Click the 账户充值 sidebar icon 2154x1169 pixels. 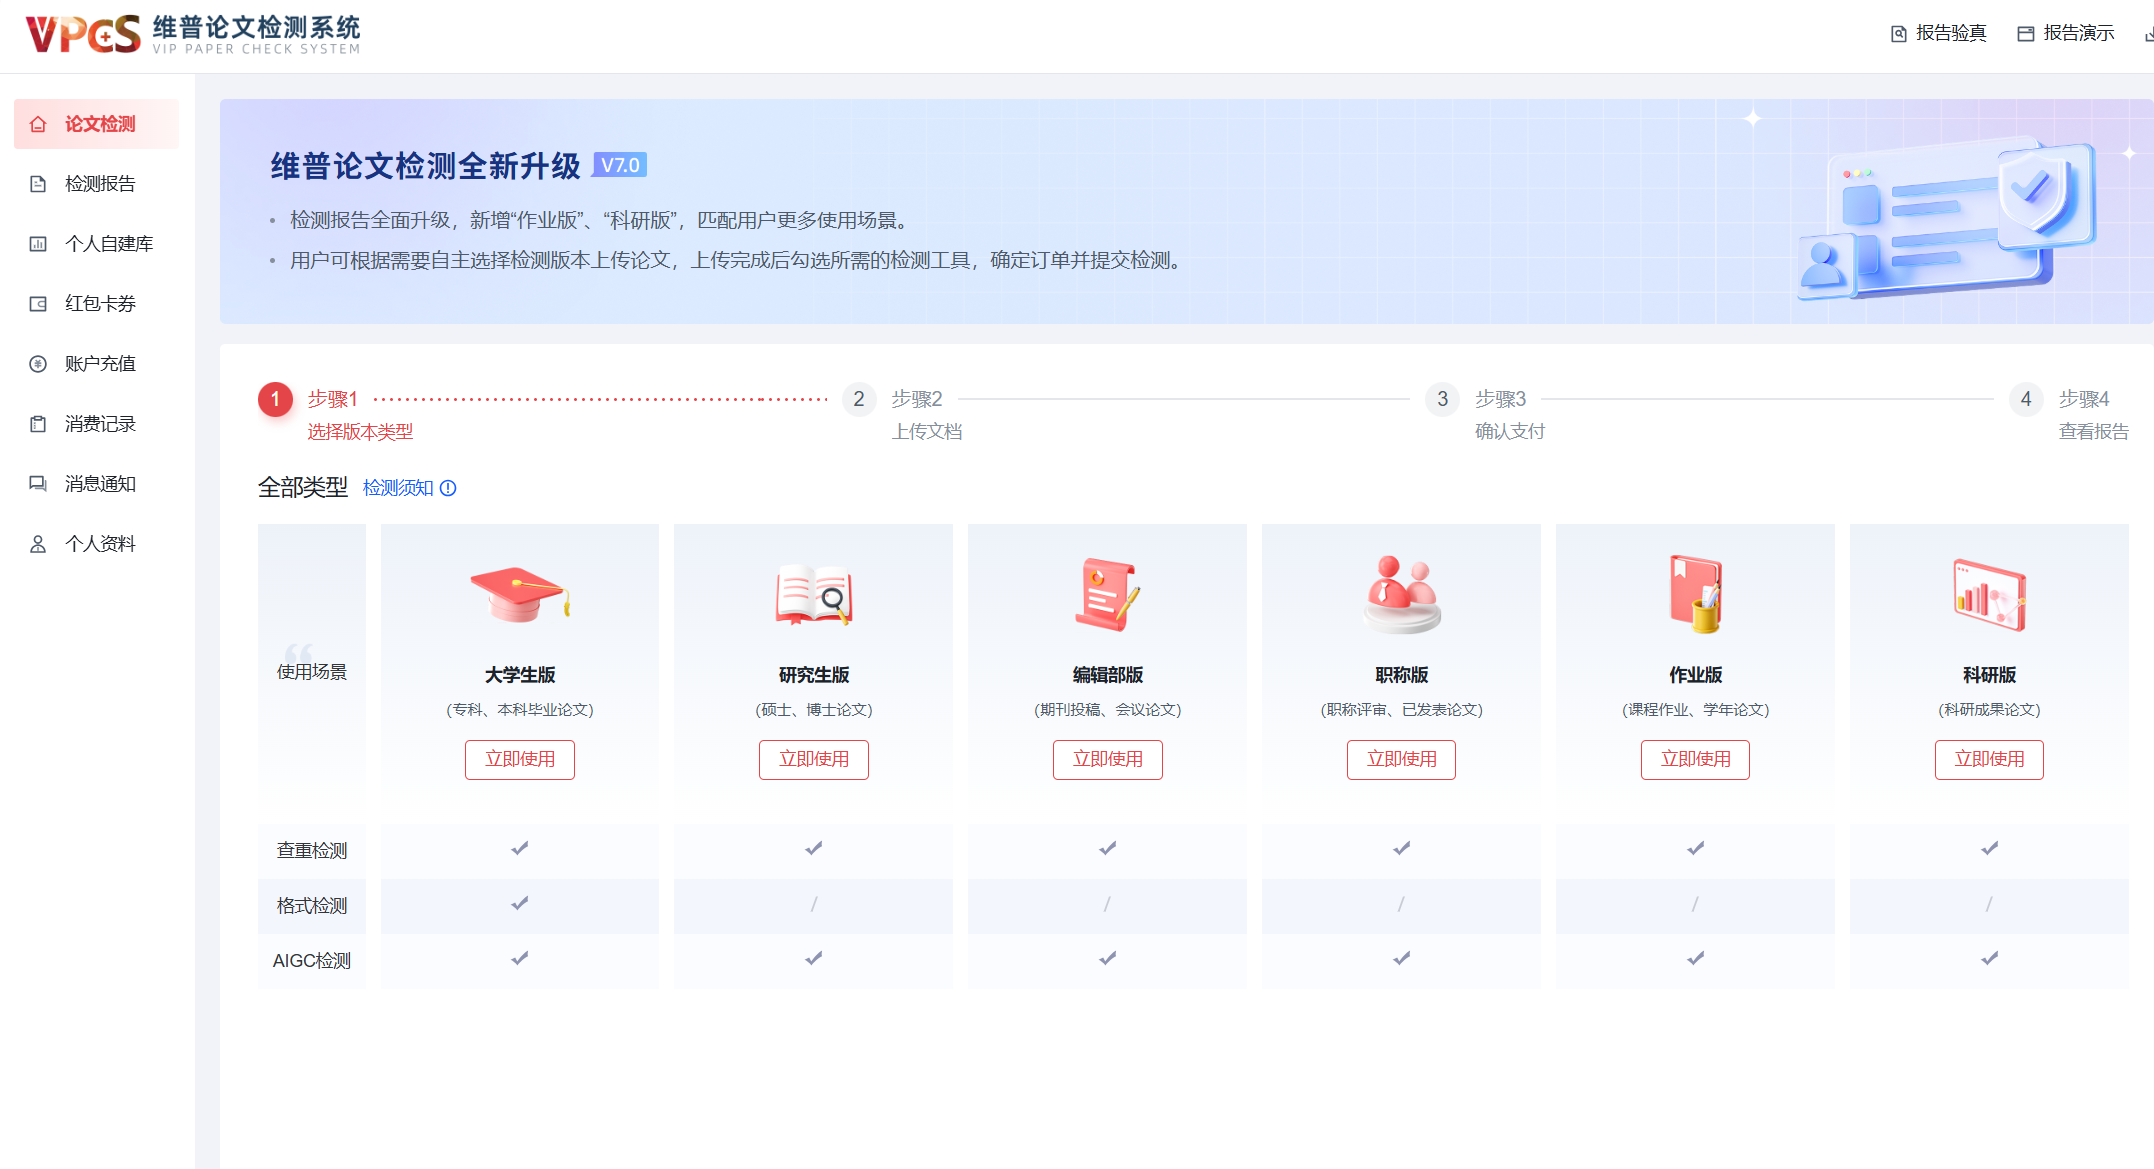37,363
